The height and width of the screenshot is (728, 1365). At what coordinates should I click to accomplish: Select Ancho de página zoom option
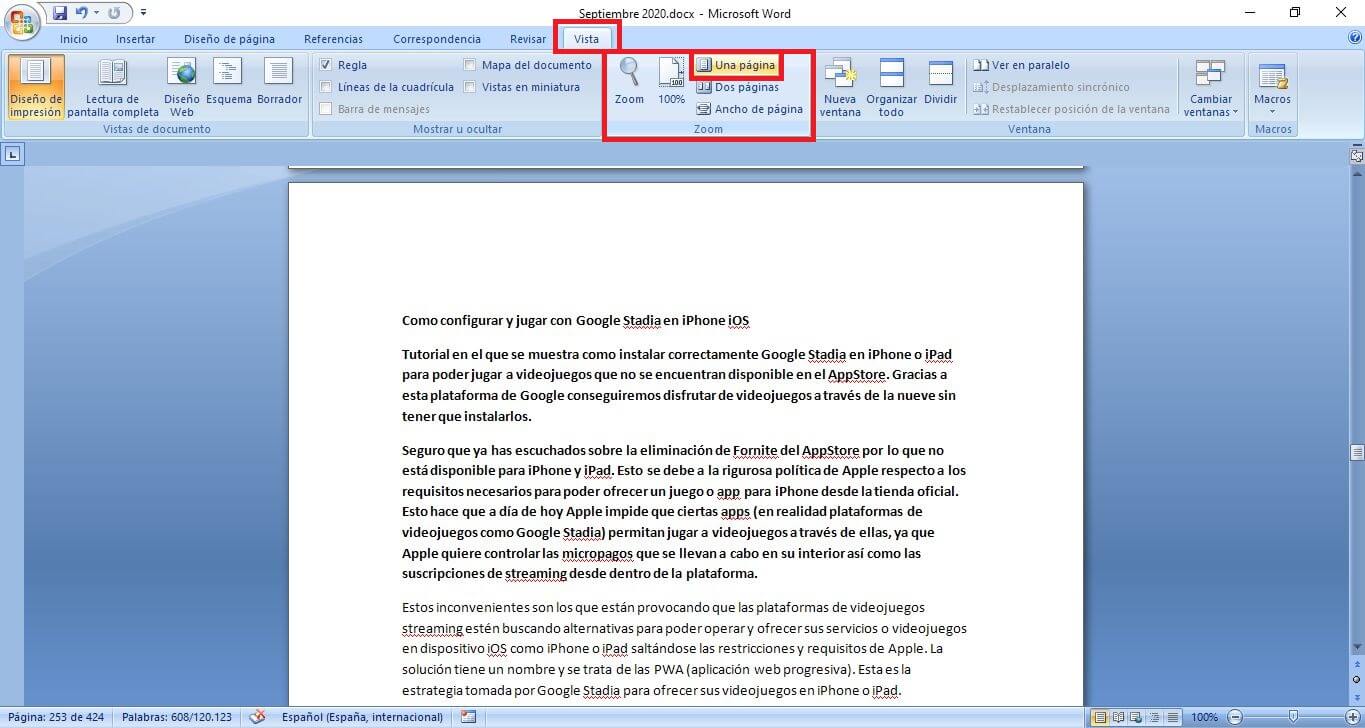pyautogui.click(x=749, y=109)
